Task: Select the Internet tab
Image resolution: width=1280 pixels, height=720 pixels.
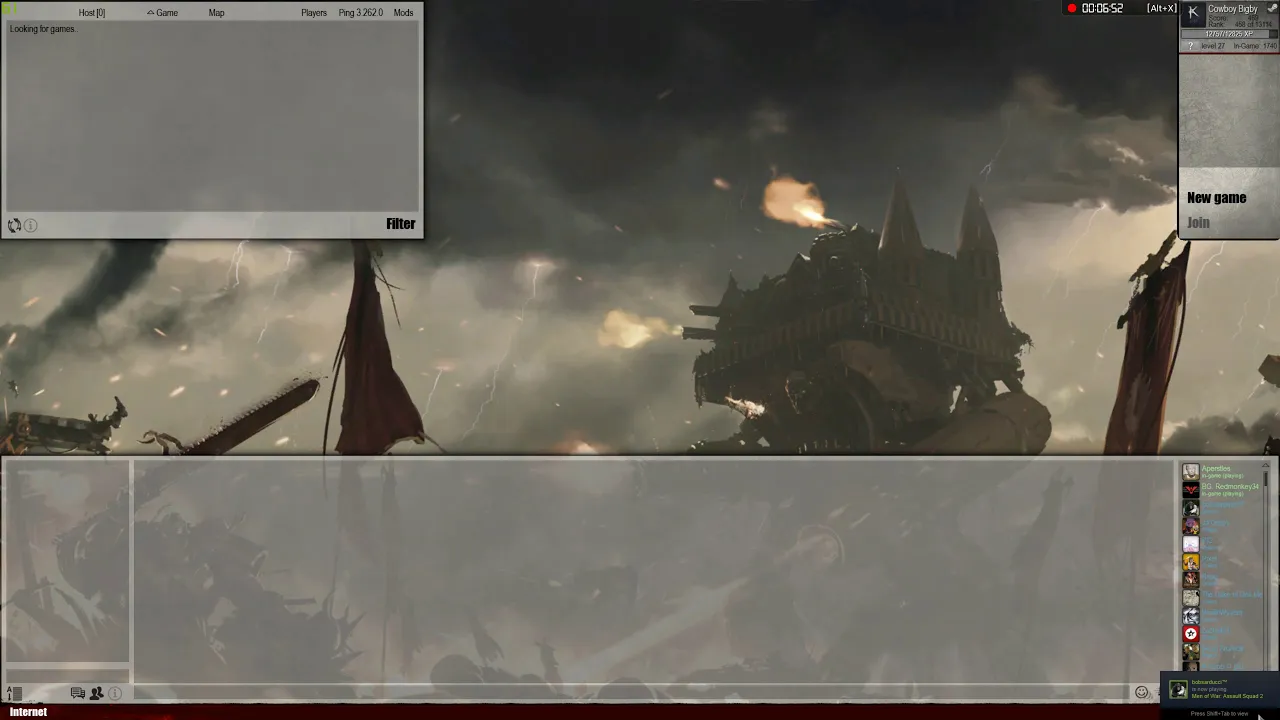Action: (28, 712)
